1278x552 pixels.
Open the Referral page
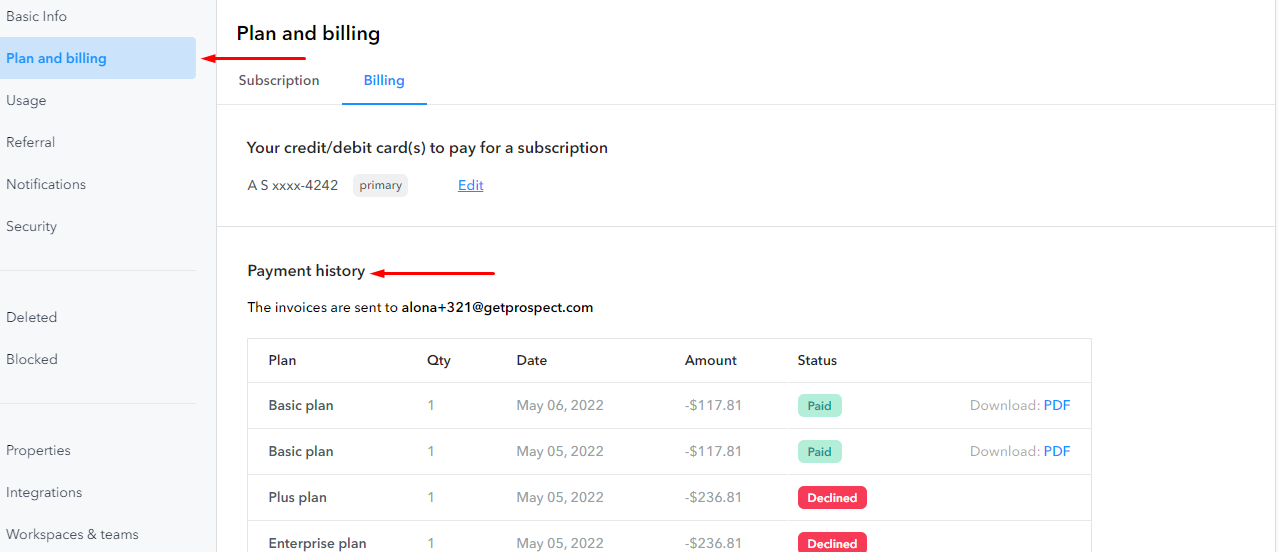pos(31,142)
